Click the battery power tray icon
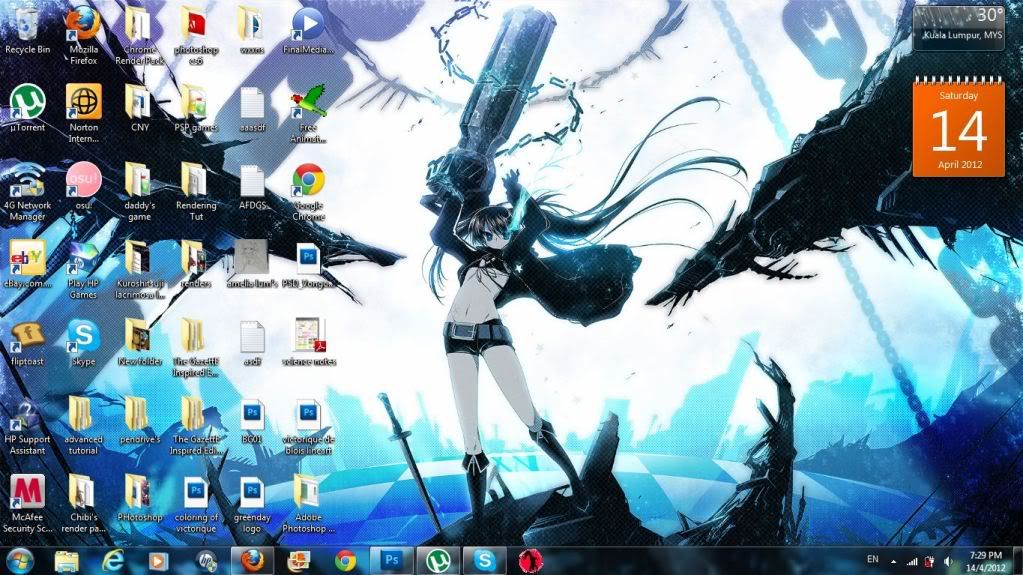 point(930,561)
